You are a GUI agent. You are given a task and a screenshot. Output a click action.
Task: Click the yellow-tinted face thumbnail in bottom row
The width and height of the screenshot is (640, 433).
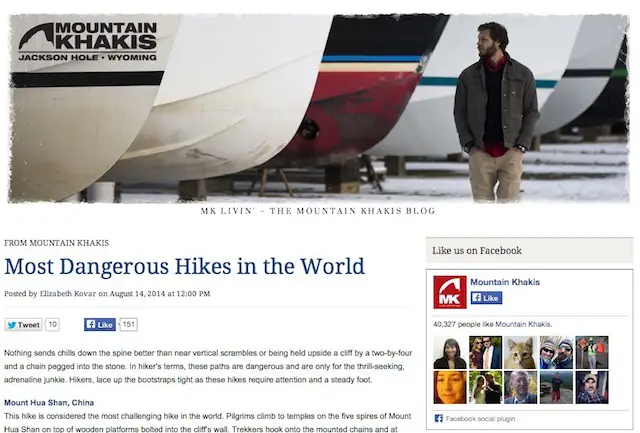[x=450, y=387]
